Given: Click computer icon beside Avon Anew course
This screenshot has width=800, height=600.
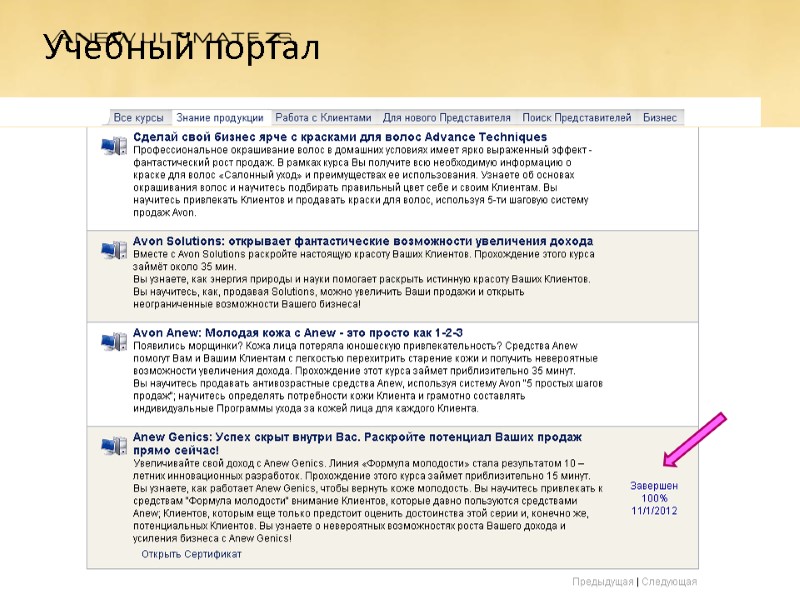Looking at the screenshot, I should [x=114, y=342].
